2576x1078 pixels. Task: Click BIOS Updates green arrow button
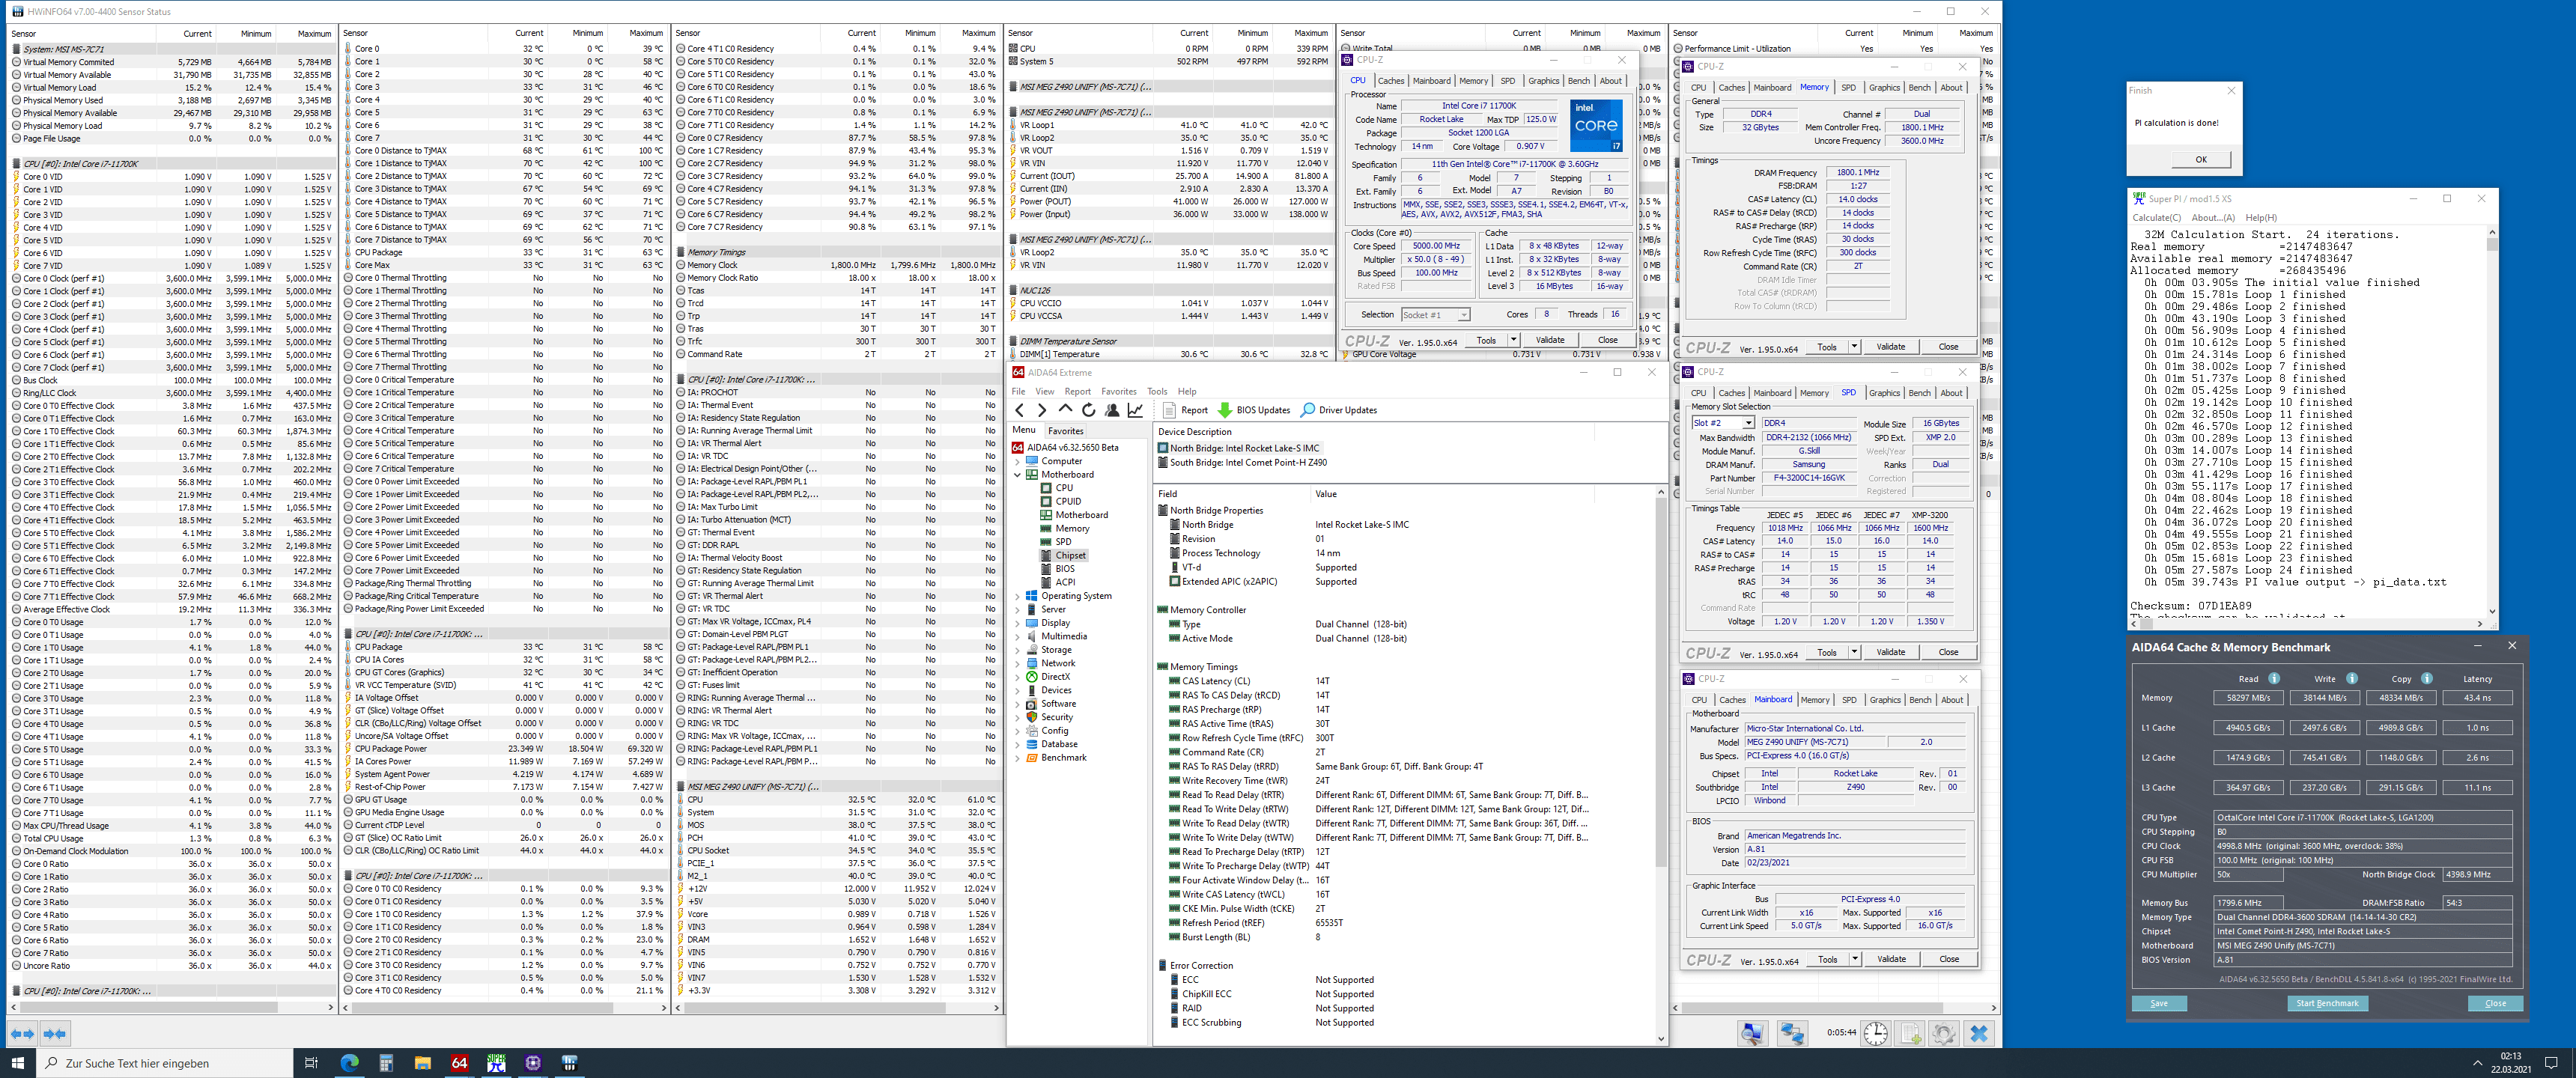(x=1254, y=410)
